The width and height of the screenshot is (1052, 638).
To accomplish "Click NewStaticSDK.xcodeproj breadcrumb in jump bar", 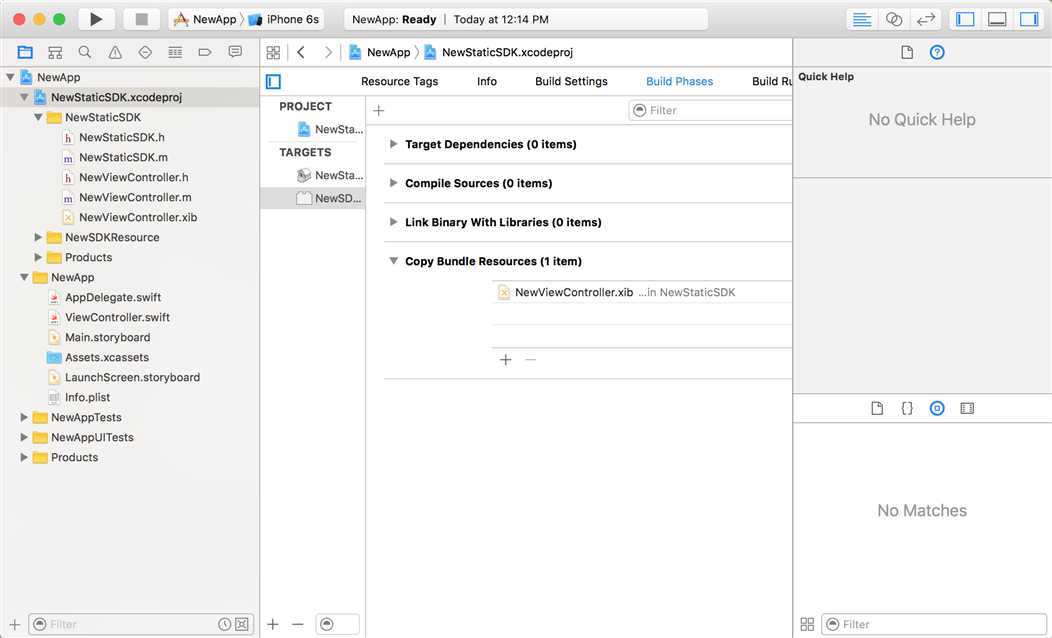I will point(499,52).
